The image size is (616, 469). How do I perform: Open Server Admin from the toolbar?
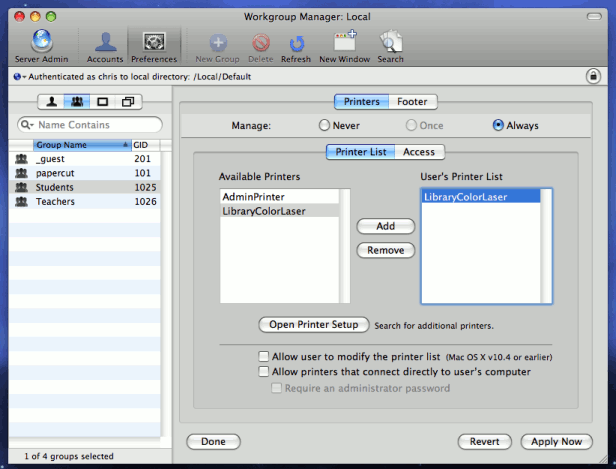click(x=42, y=46)
